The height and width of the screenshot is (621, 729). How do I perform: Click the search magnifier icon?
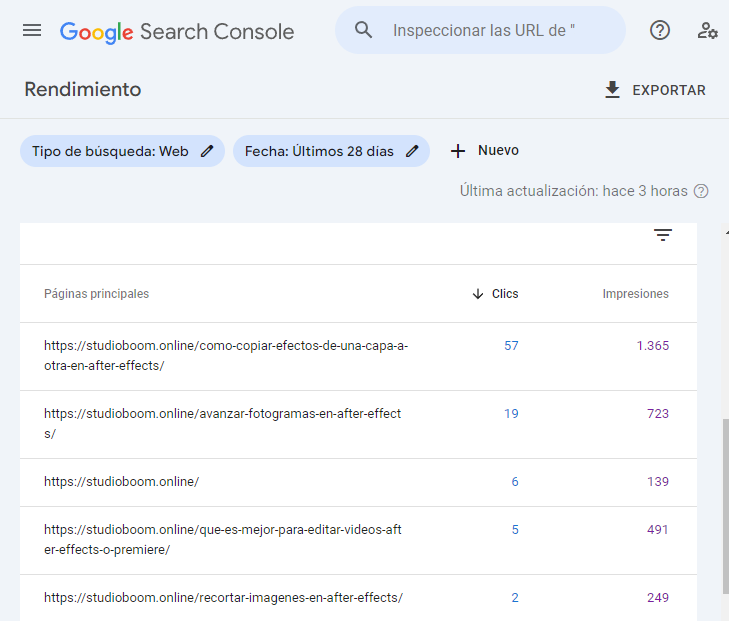tap(364, 30)
